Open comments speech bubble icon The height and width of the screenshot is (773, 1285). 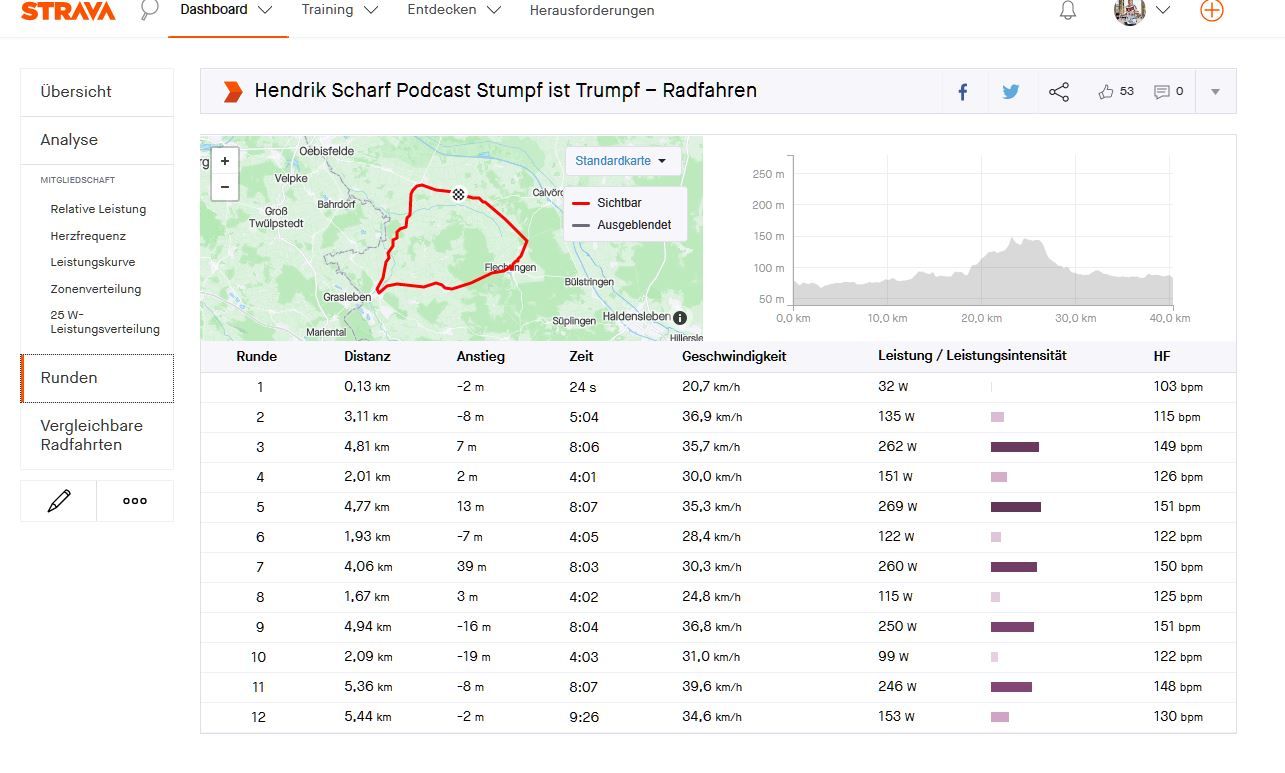1162,92
